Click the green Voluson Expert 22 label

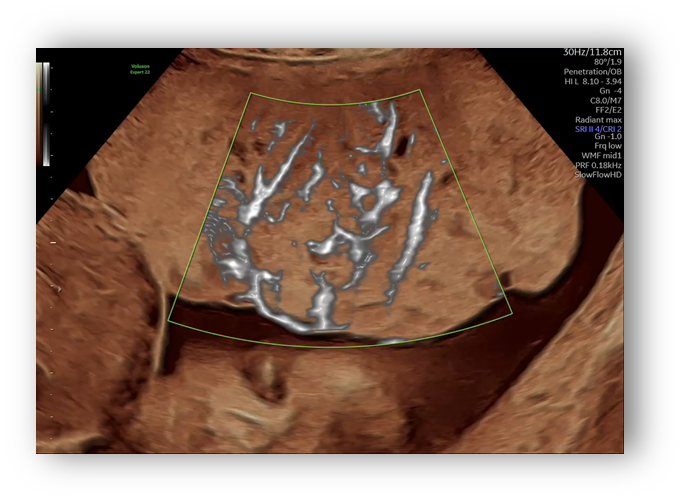(x=140, y=70)
